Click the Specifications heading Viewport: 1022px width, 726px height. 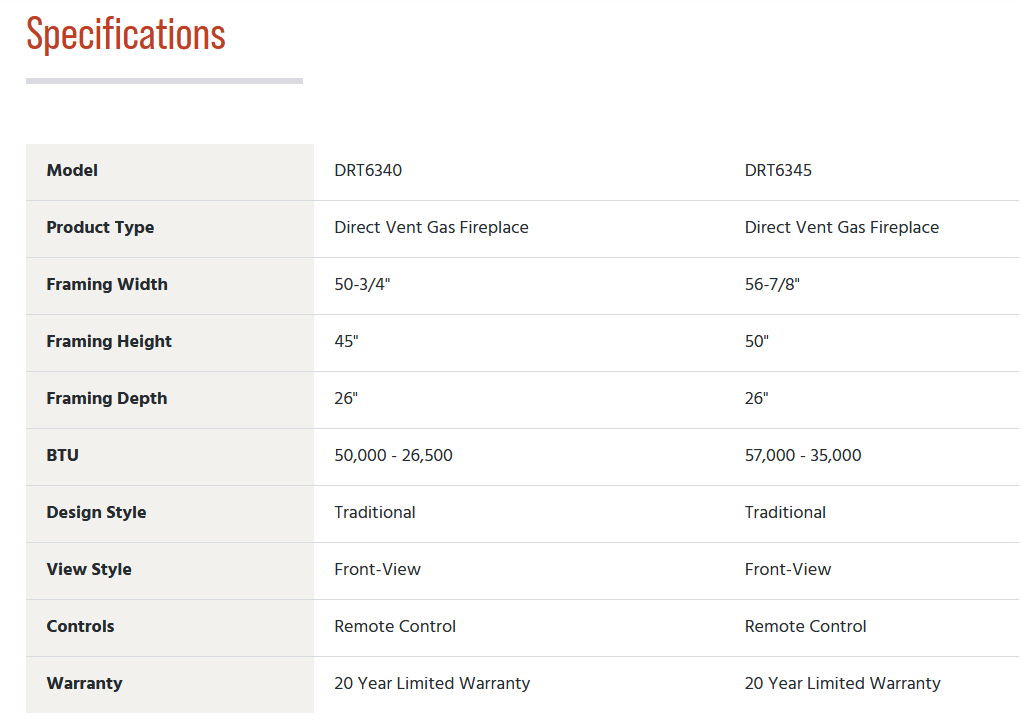[126, 35]
